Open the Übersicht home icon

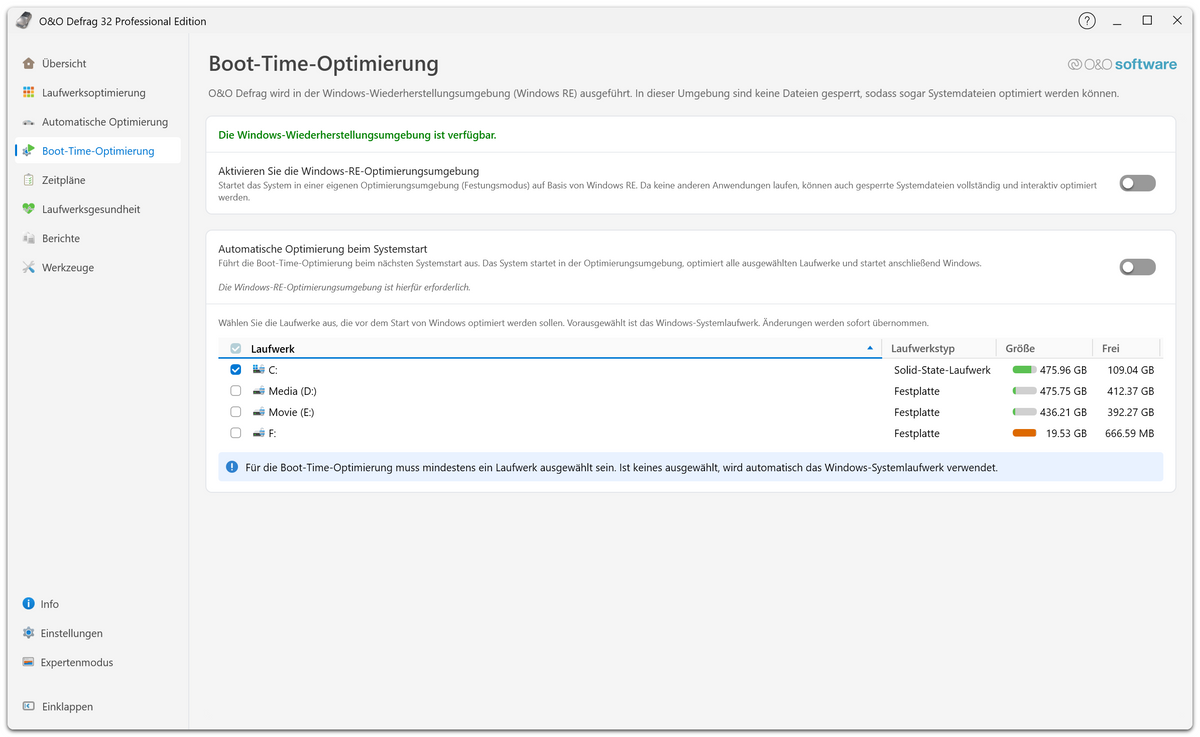[29, 63]
